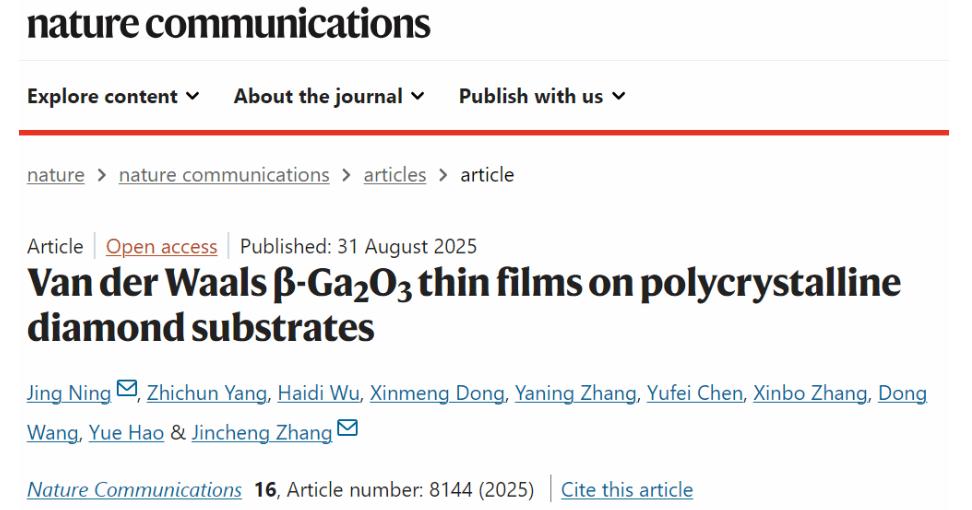
Task: Go to the nature breadcrumb link
Action: pos(55,175)
